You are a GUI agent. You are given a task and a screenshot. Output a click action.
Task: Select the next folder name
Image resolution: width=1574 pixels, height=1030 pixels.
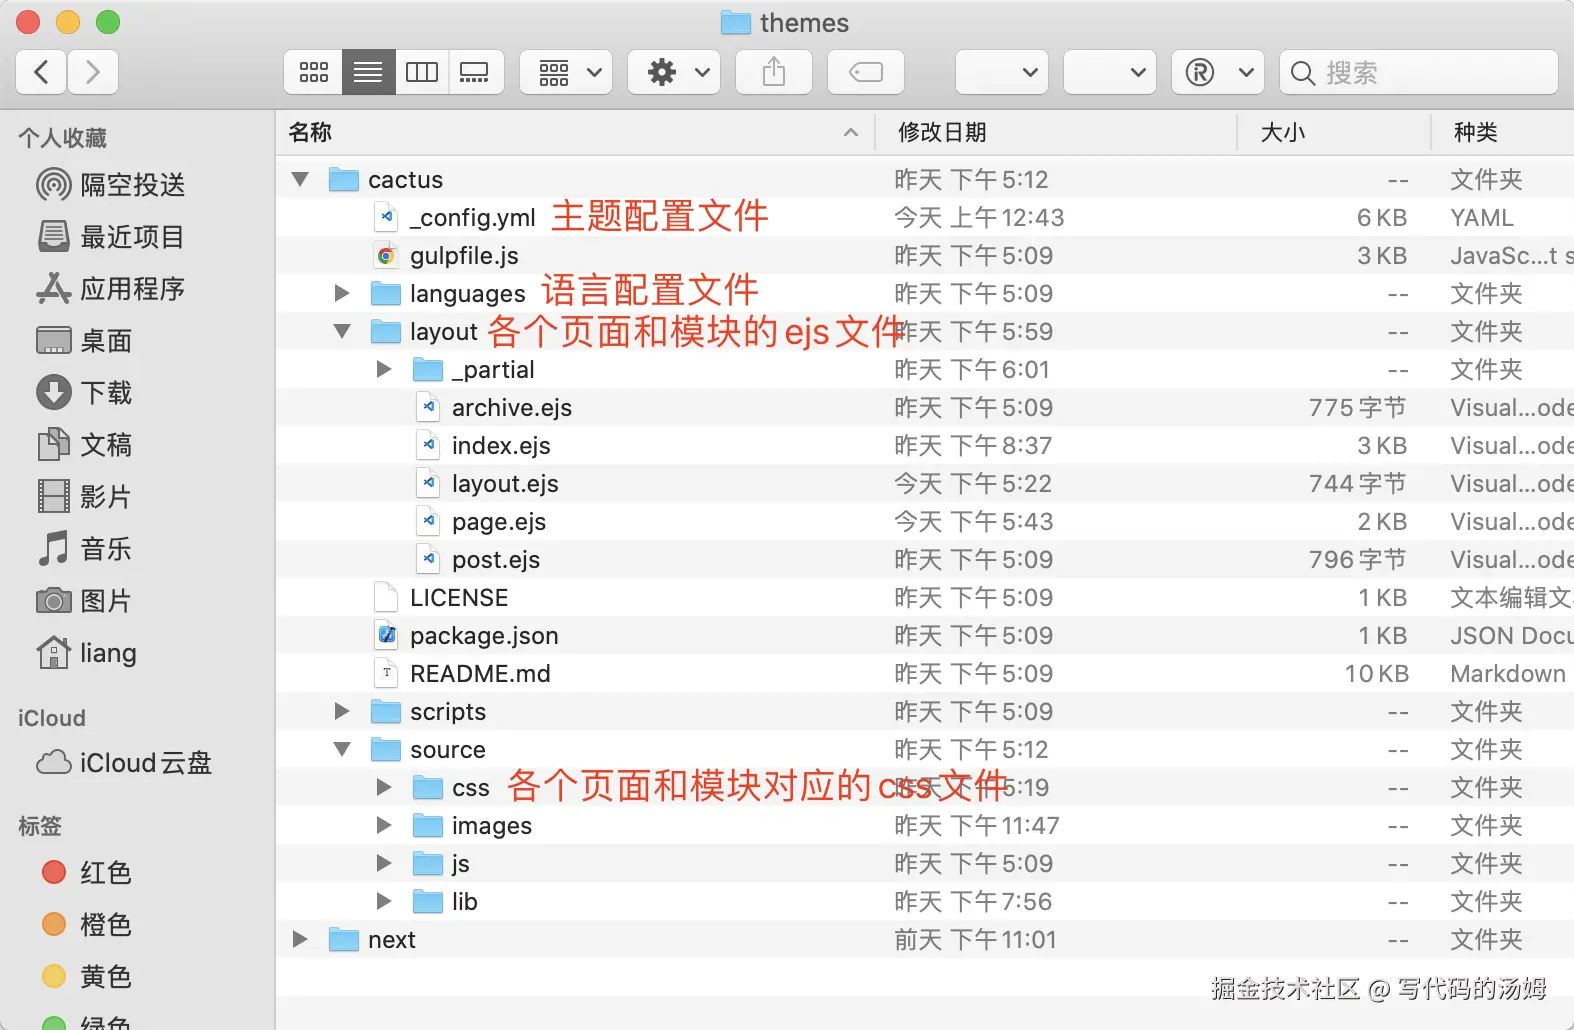click(x=391, y=939)
